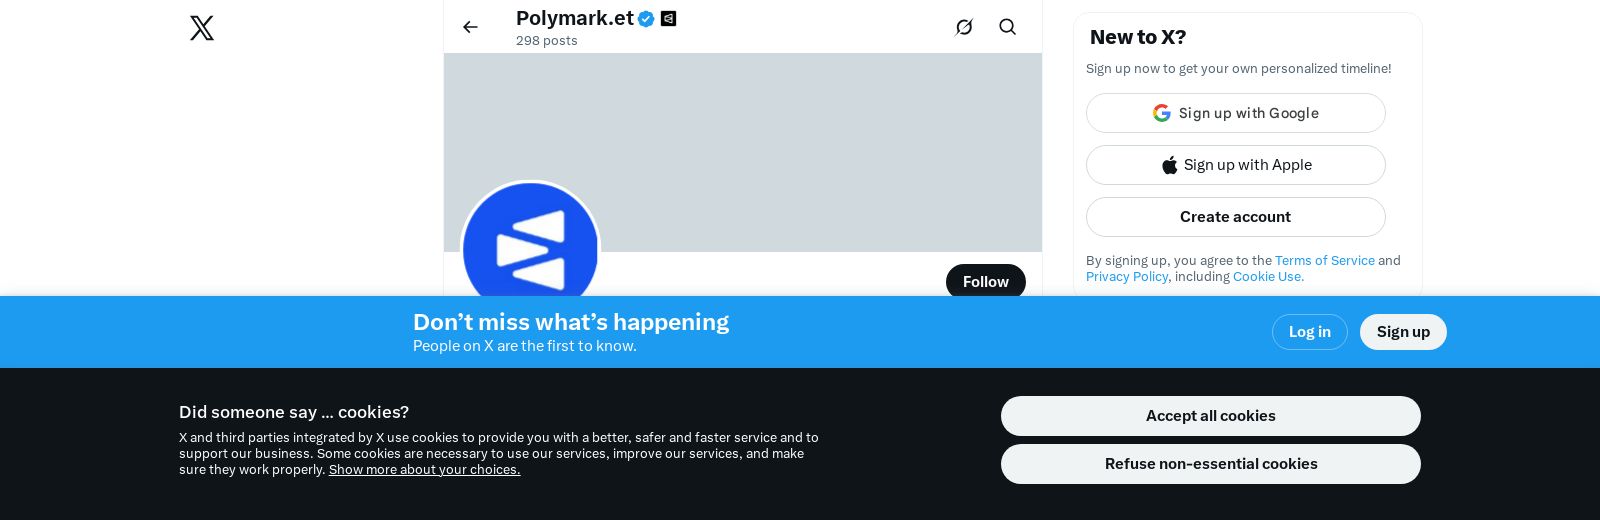Accept all cookies
Image resolution: width=1600 pixels, height=520 pixels.
pos(1210,416)
